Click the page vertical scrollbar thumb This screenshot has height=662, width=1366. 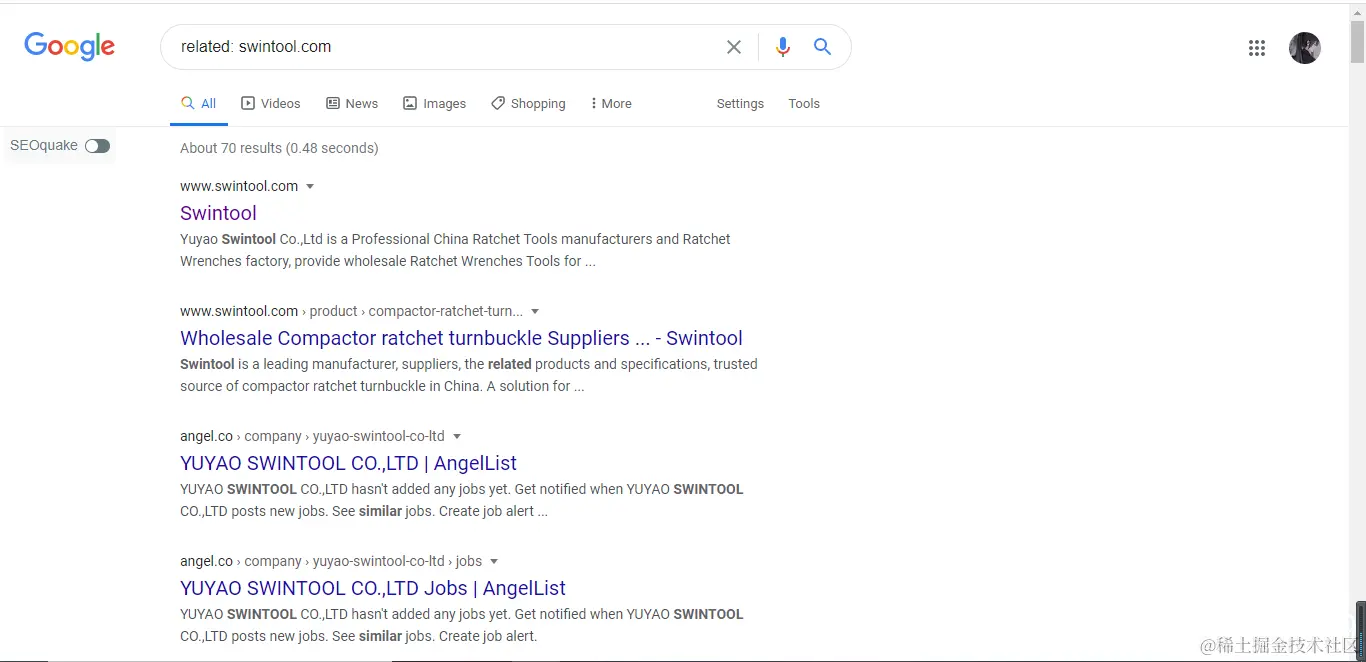pos(1357,40)
